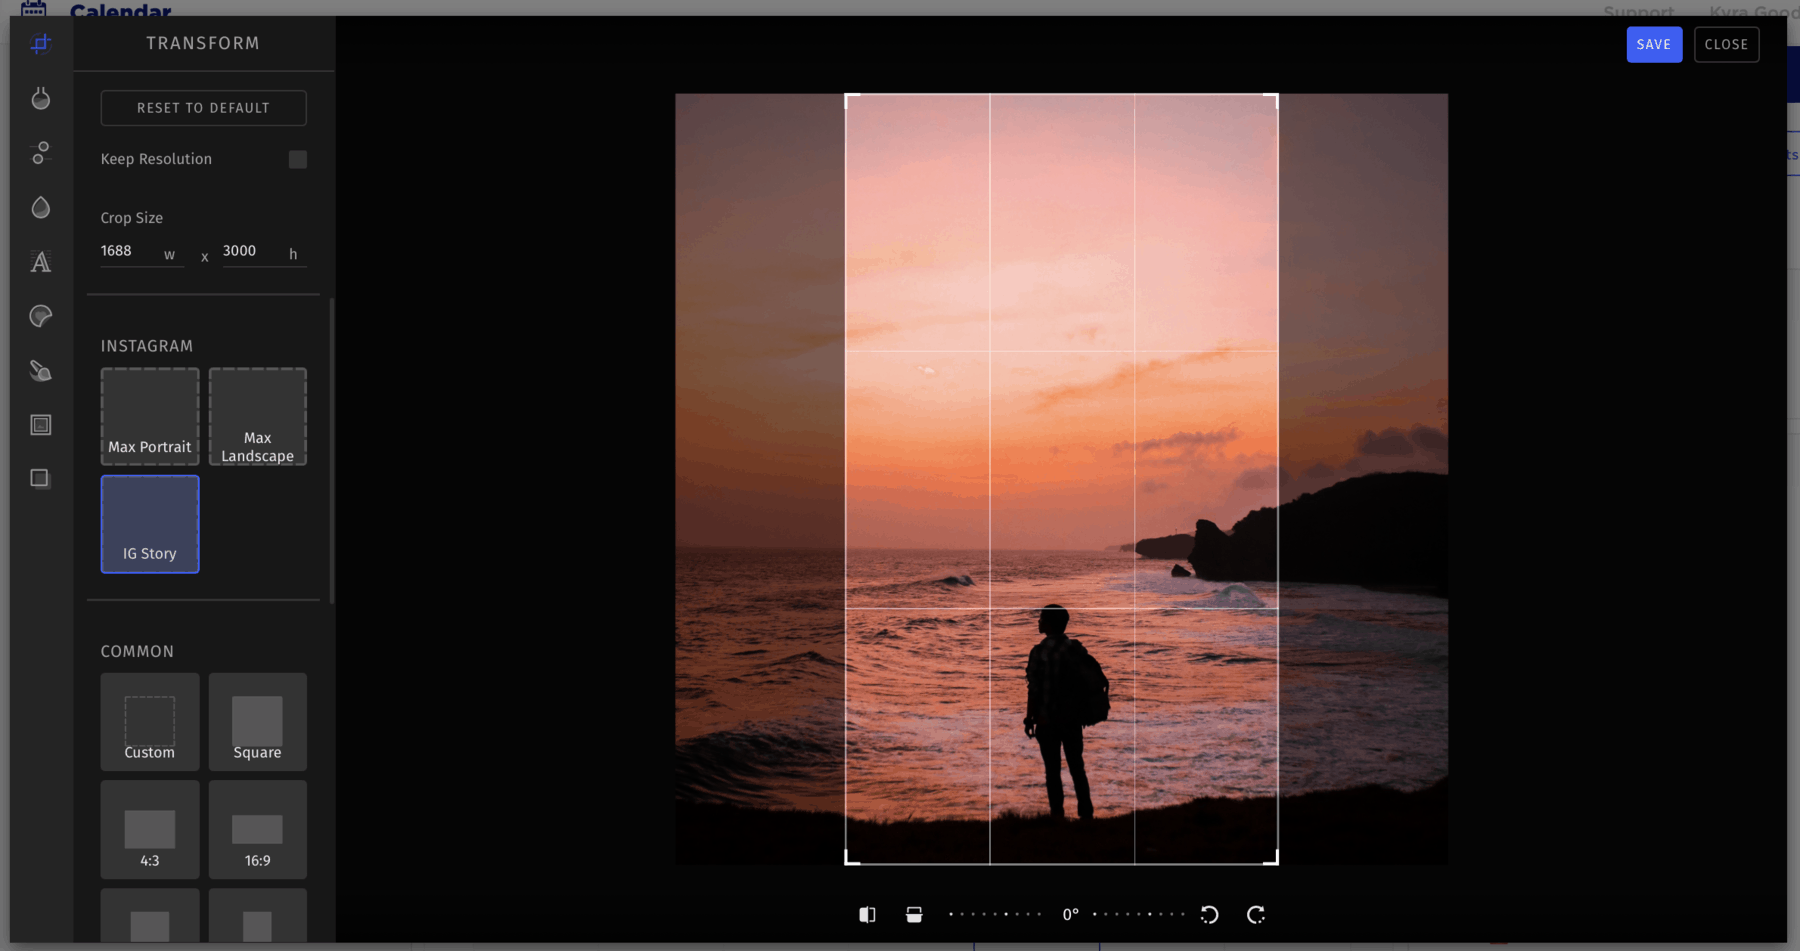
Task: Click the COMMON section heading
Action: click(x=137, y=651)
